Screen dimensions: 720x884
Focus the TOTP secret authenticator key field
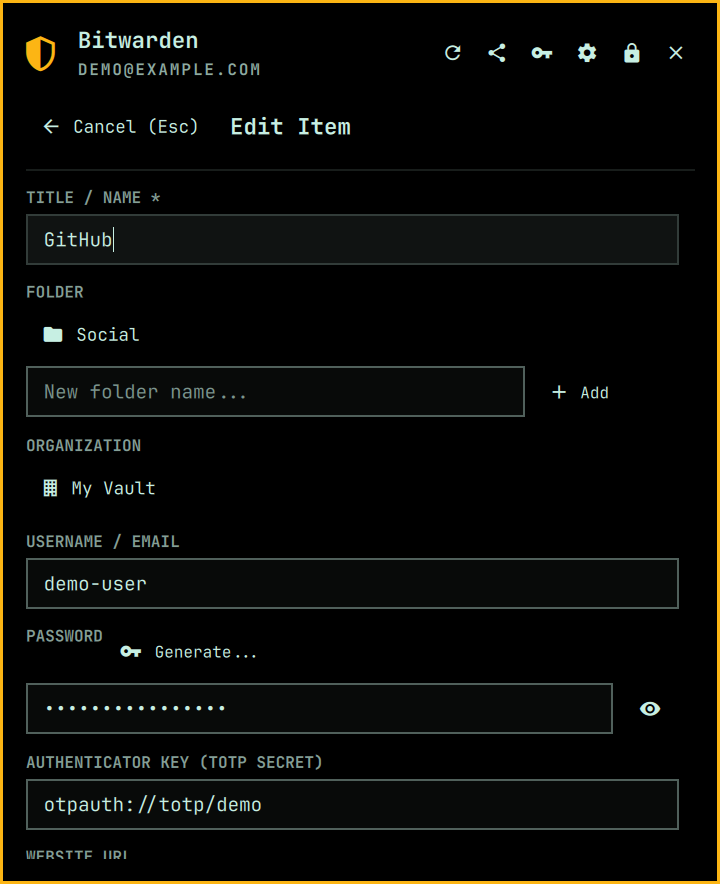pyautogui.click(x=352, y=805)
